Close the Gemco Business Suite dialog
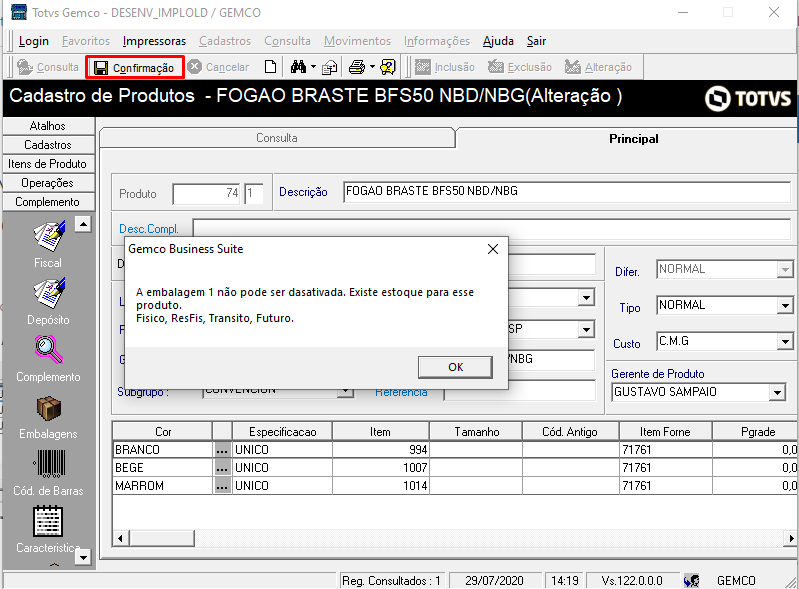This screenshot has height=589, width=799. [493, 249]
